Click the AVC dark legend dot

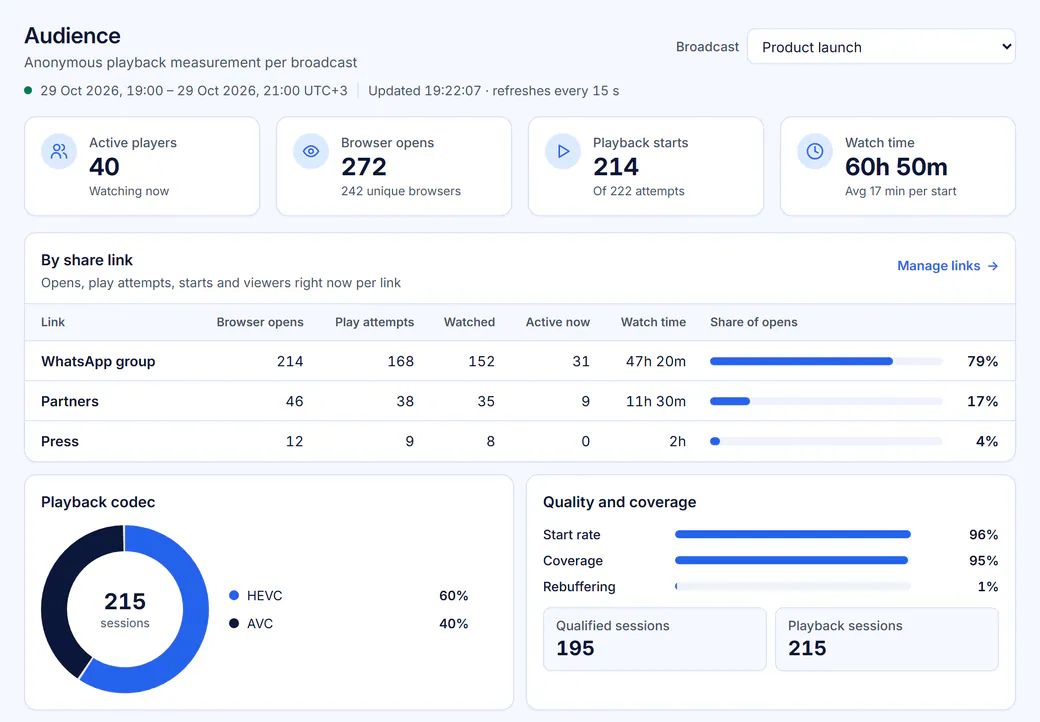pos(233,623)
